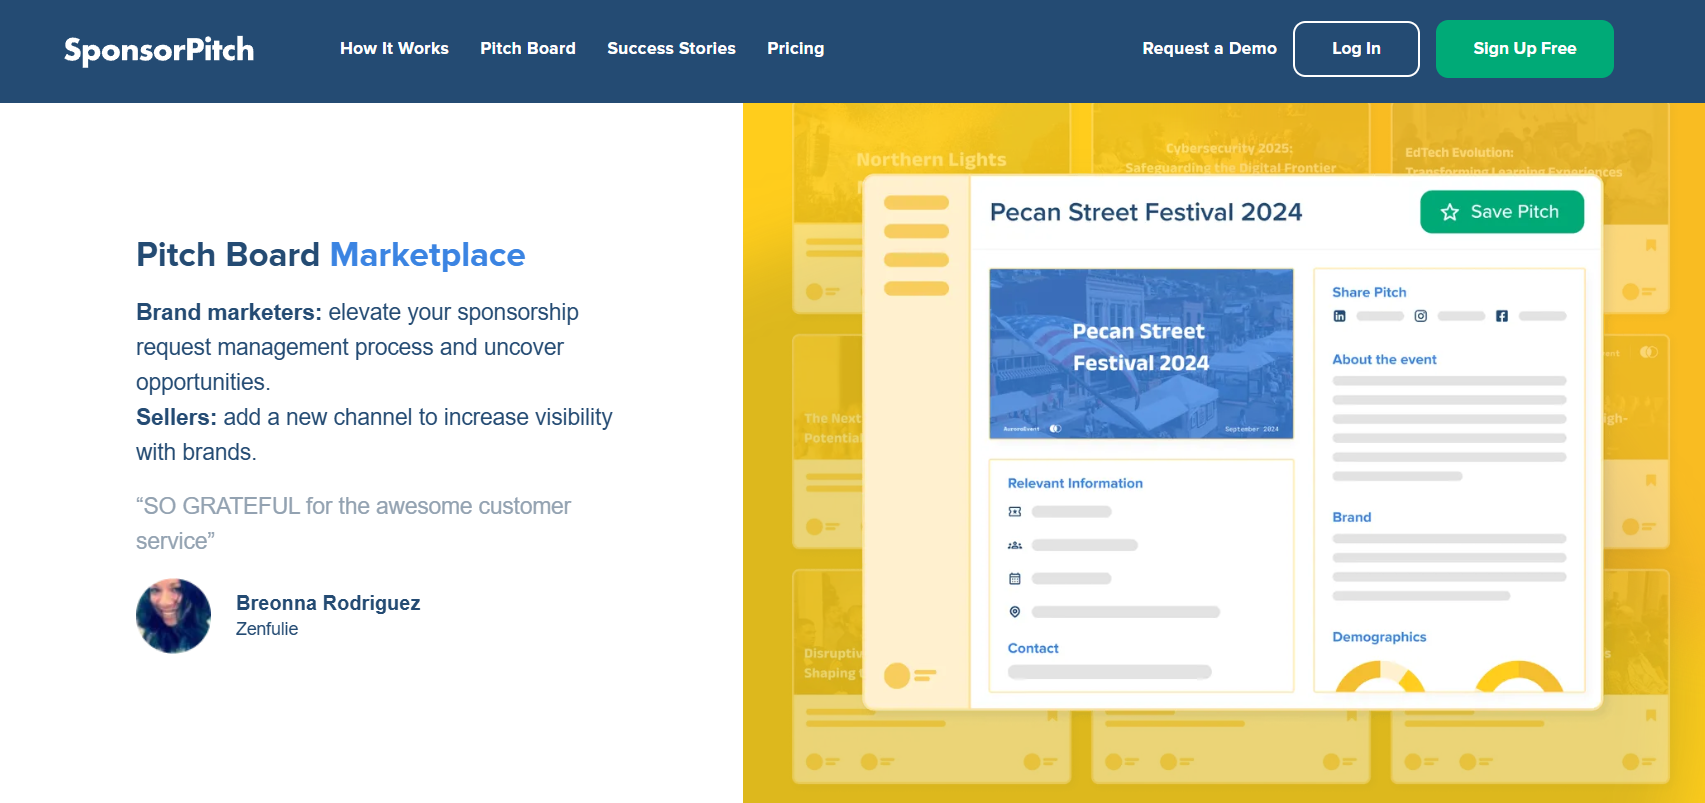The image size is (1705, 803).
Task: Open the How It Works menu item
Action: (394, 48)
